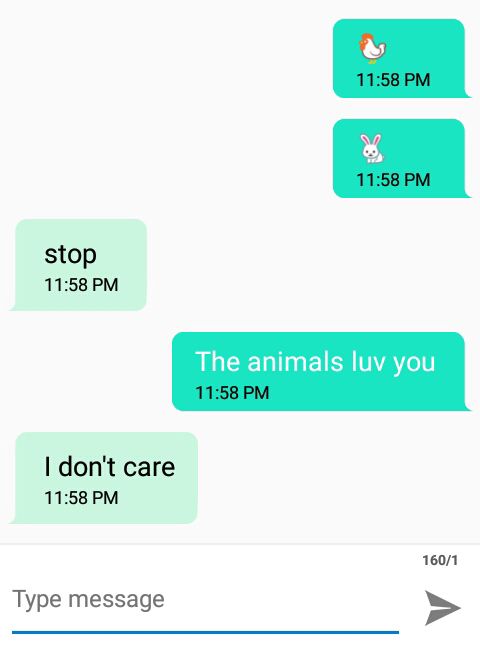This screenshot has width=480, height=658.
Task: Click the timestamp under the chicken emoji
Action: coord(393,80)
